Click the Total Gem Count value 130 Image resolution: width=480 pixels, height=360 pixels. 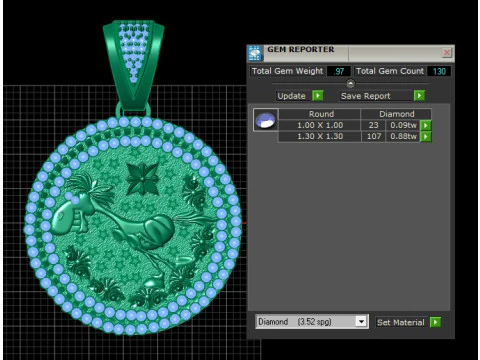[x=439, y=71]
